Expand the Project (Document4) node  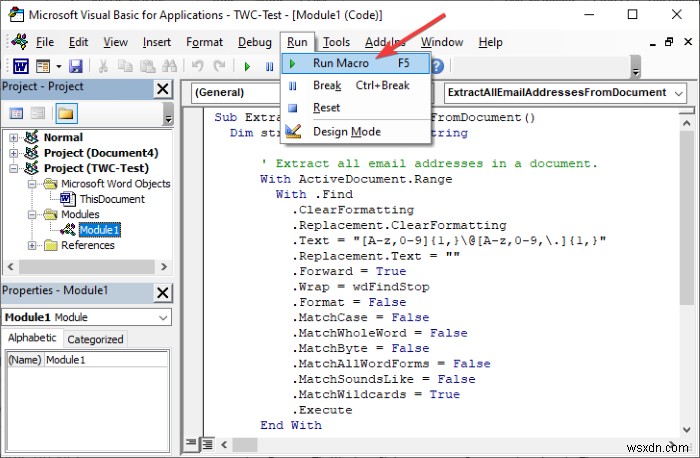pyautogui.click(x=13, y=153)
